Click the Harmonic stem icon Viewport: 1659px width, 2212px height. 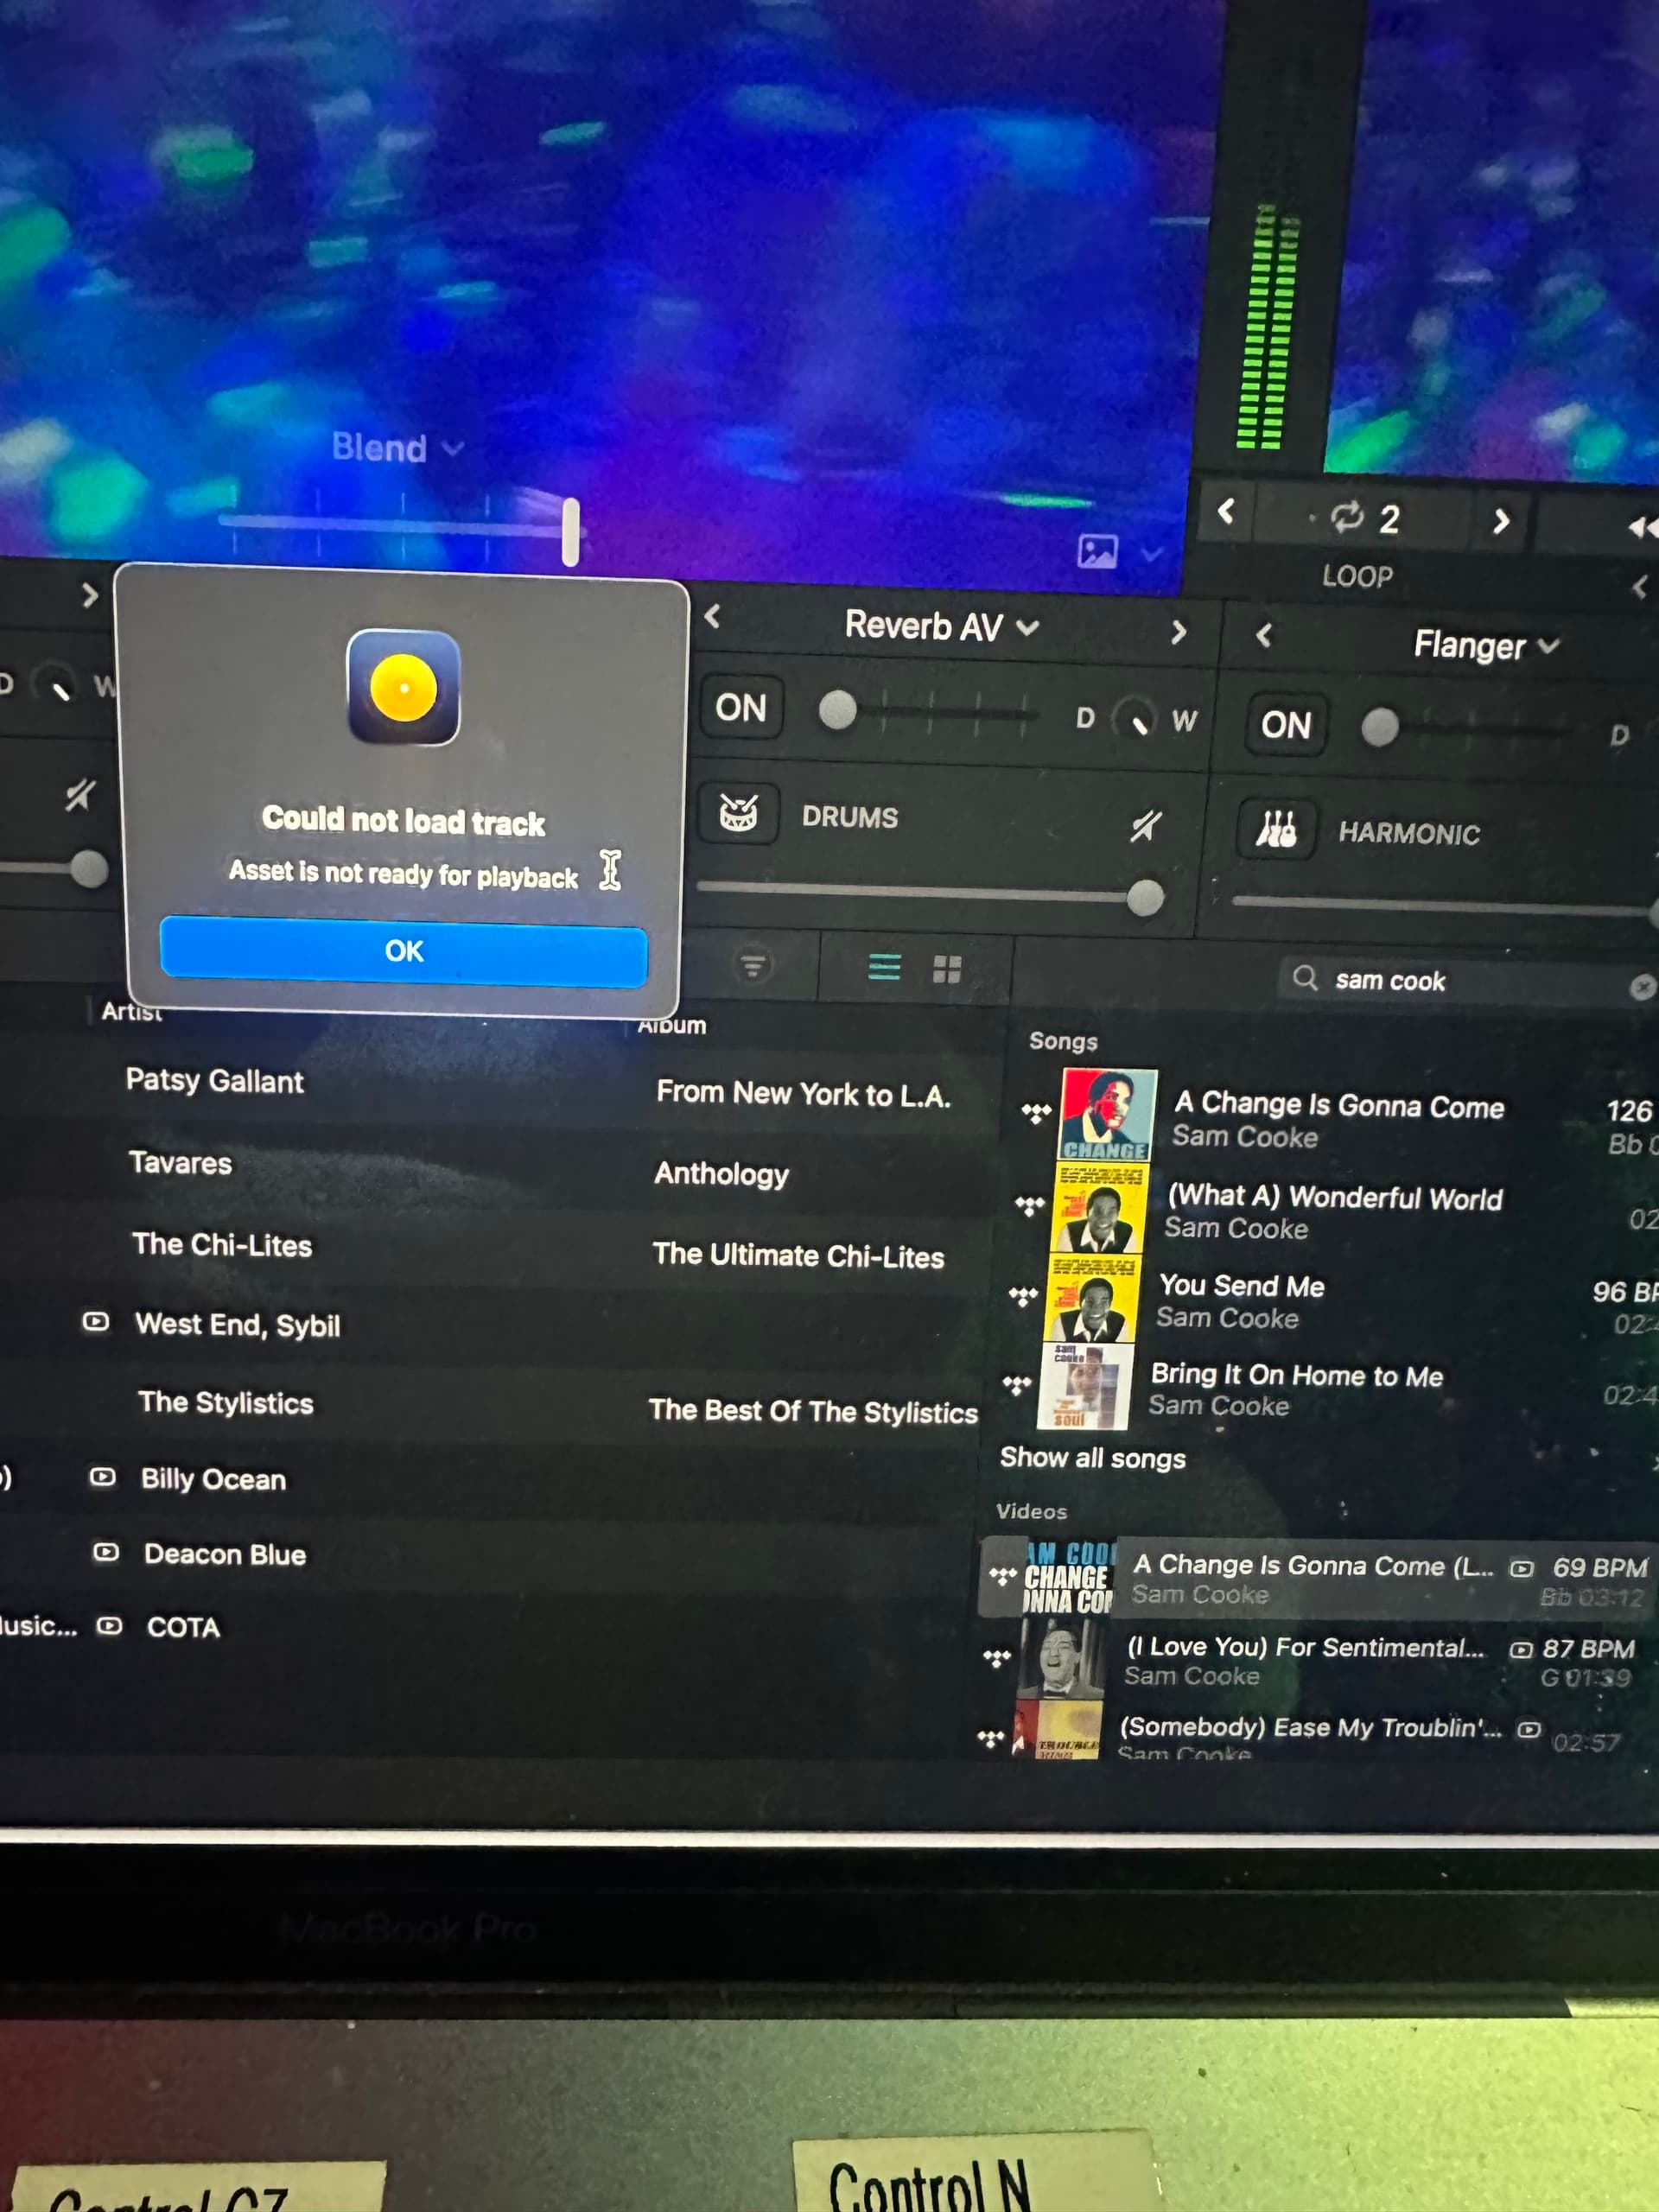1275,829
